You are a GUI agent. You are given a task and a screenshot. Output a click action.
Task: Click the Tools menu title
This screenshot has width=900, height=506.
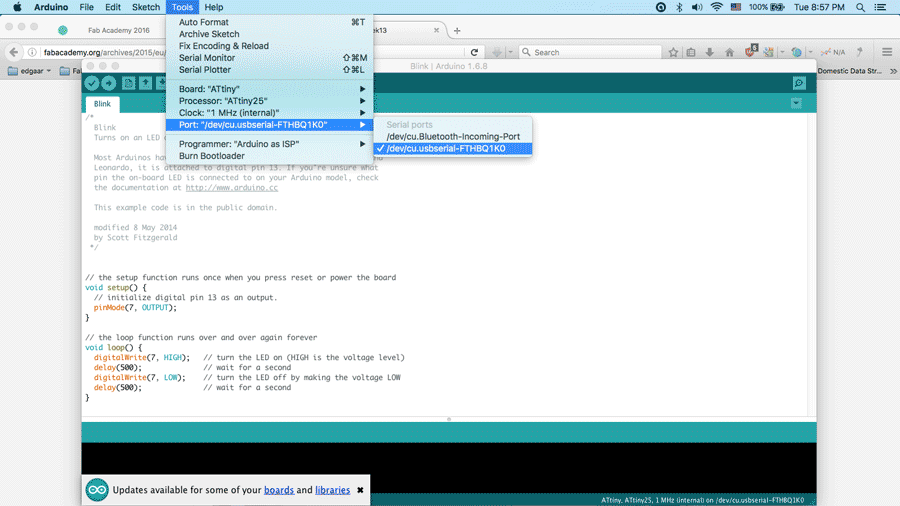click(182, 7)
